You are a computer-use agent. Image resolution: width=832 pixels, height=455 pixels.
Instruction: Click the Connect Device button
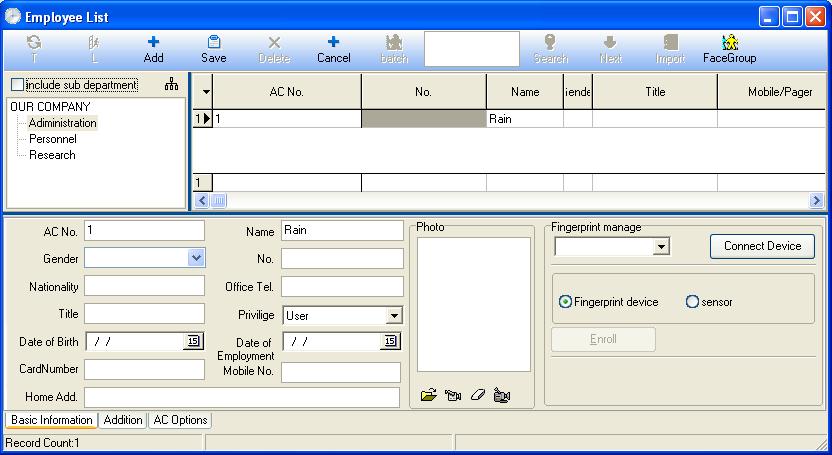click(x=762, y=246)
